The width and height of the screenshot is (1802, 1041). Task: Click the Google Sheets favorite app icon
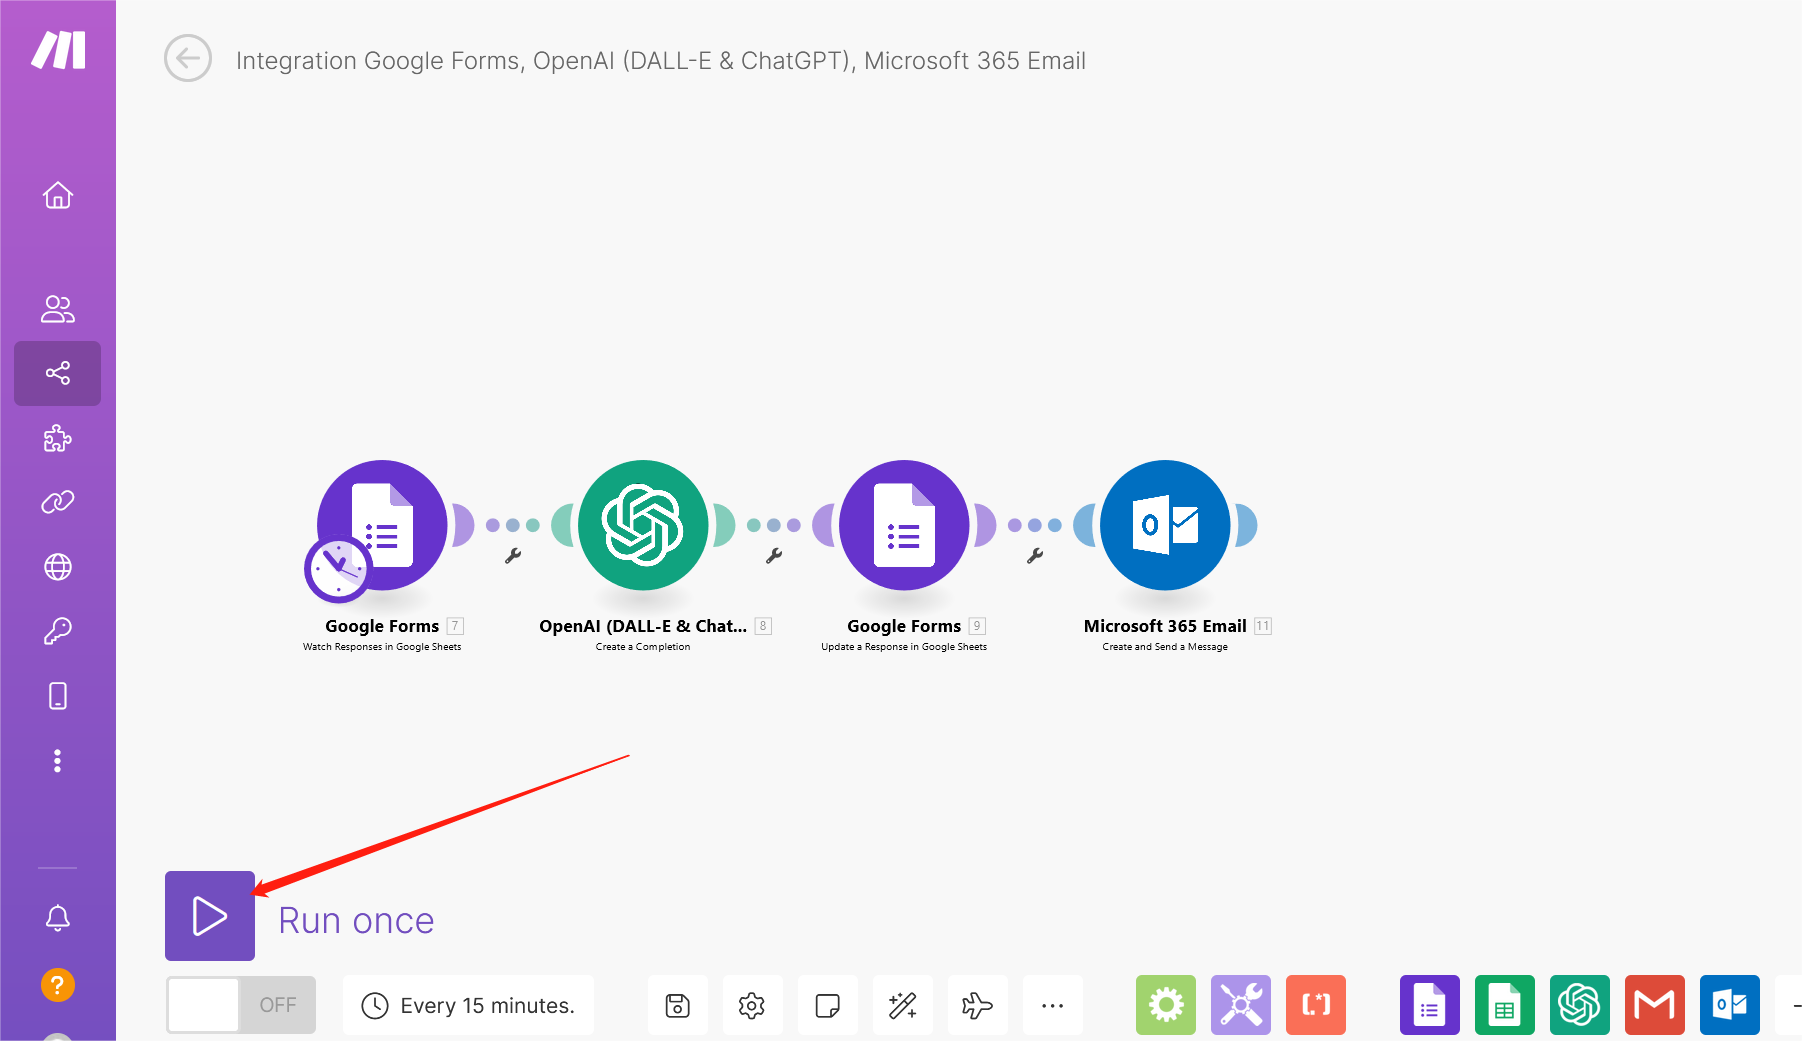tap(1505, 1005)
